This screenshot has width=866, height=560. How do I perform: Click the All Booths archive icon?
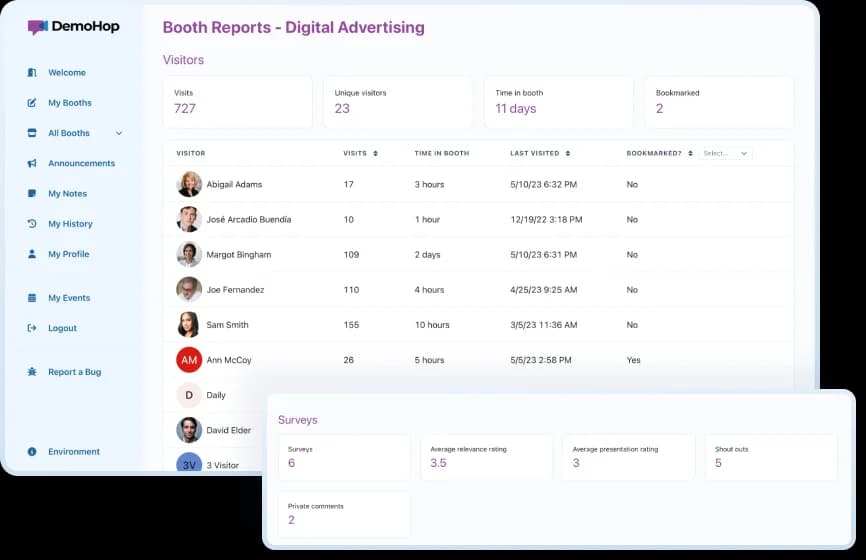[x=32, y=133]
